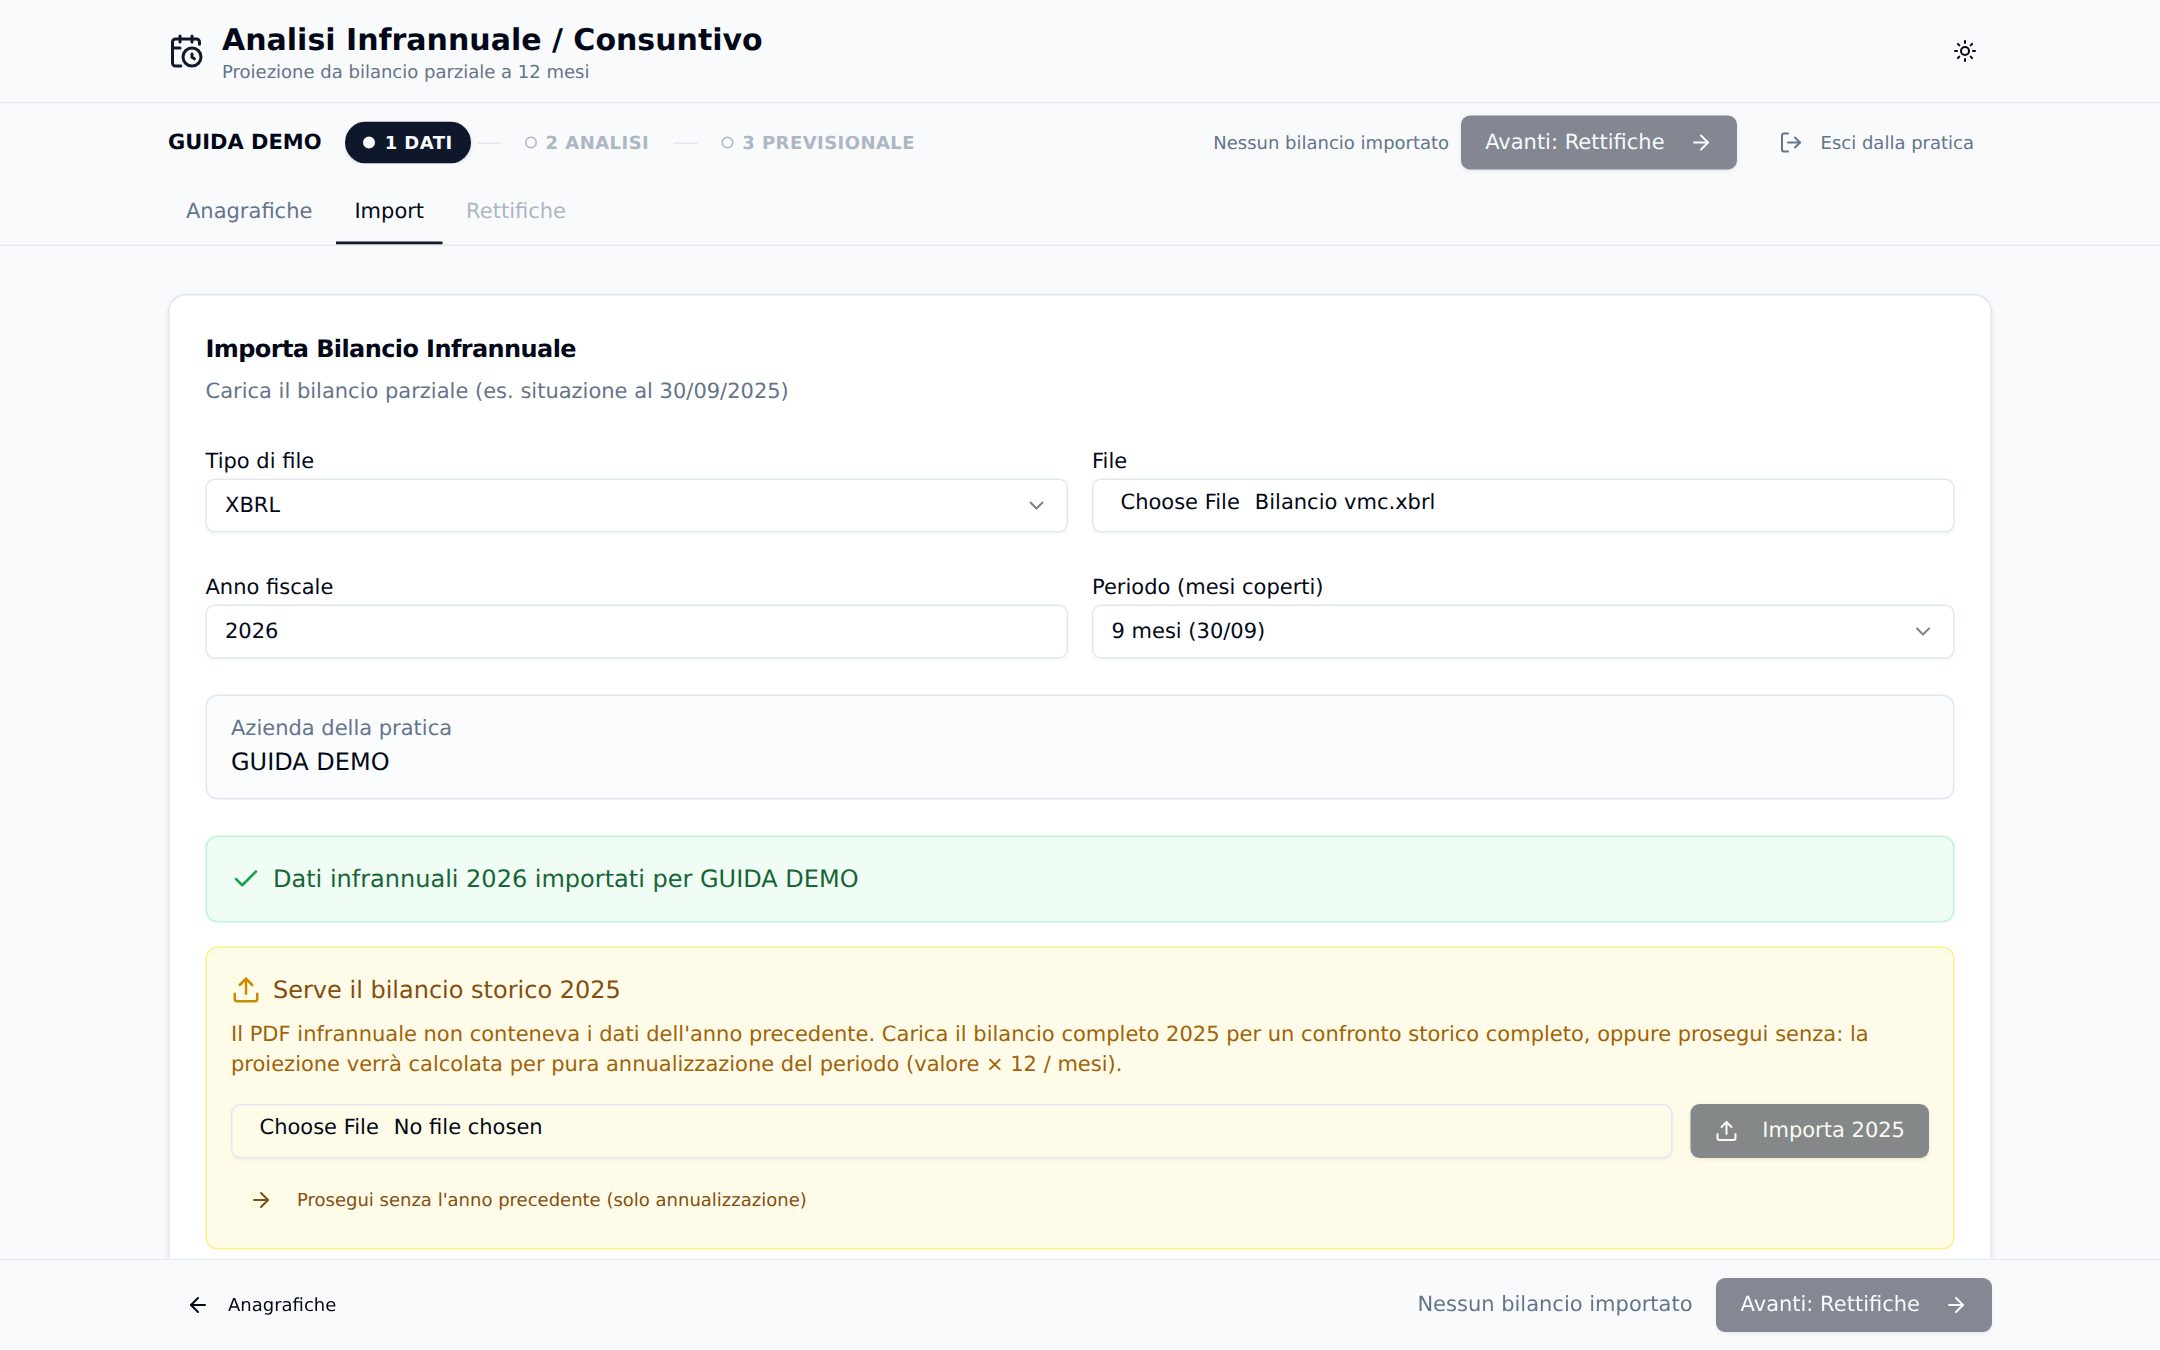Go to step 3 PREVISIONALE
This screenshot has height=1350, width=2160.
[818, 143]
